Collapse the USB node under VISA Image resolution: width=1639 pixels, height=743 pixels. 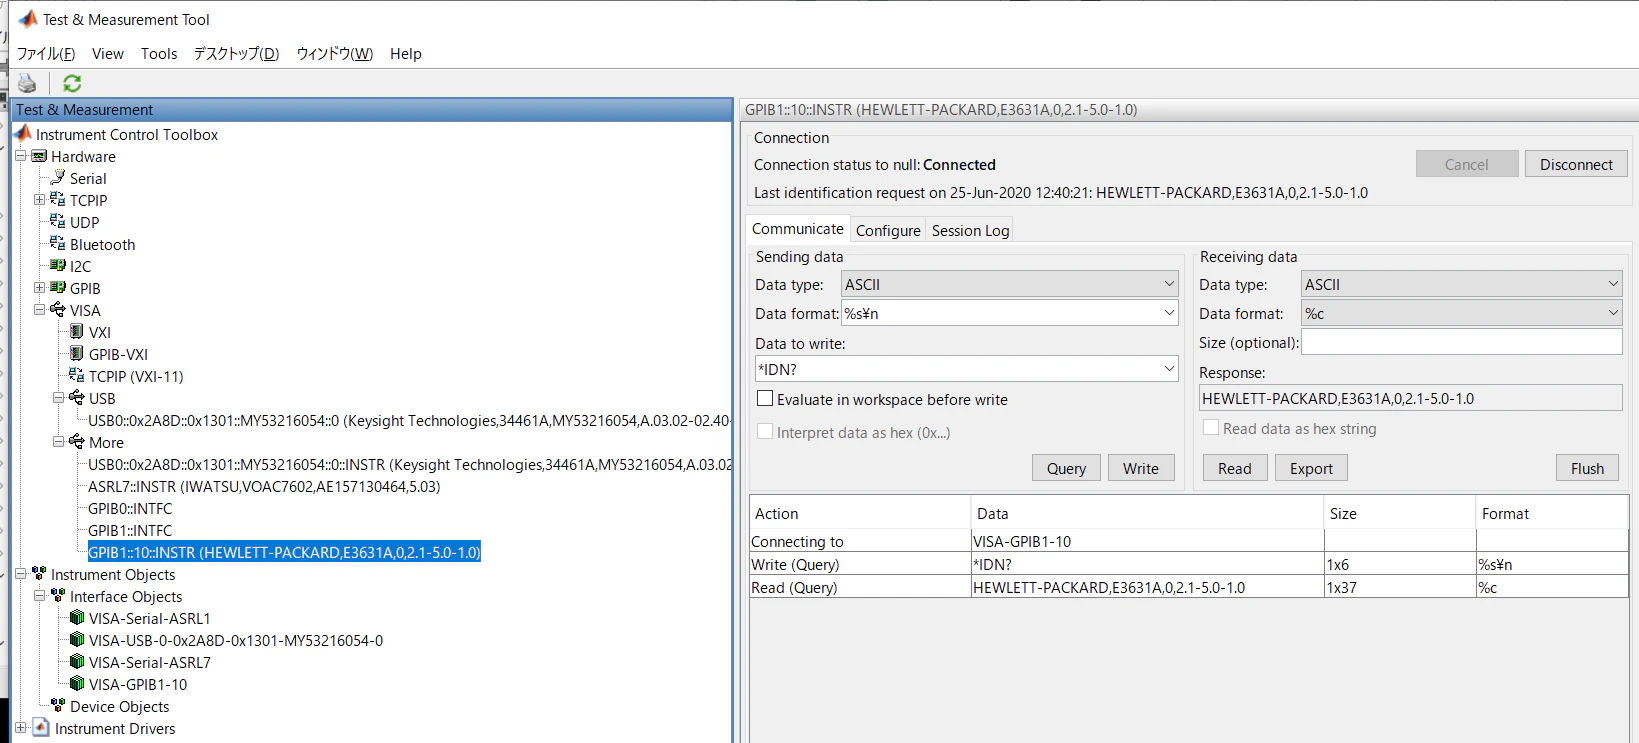58,398
